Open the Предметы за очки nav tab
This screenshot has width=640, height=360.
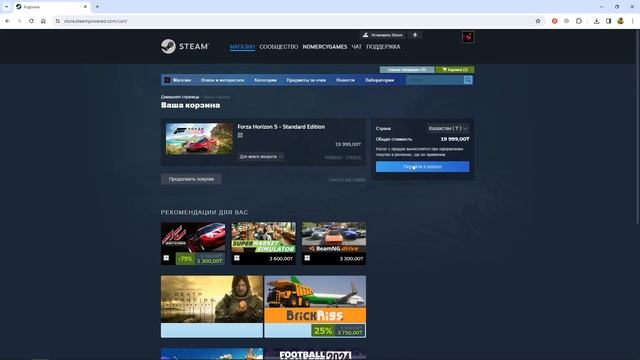[306, 80]
